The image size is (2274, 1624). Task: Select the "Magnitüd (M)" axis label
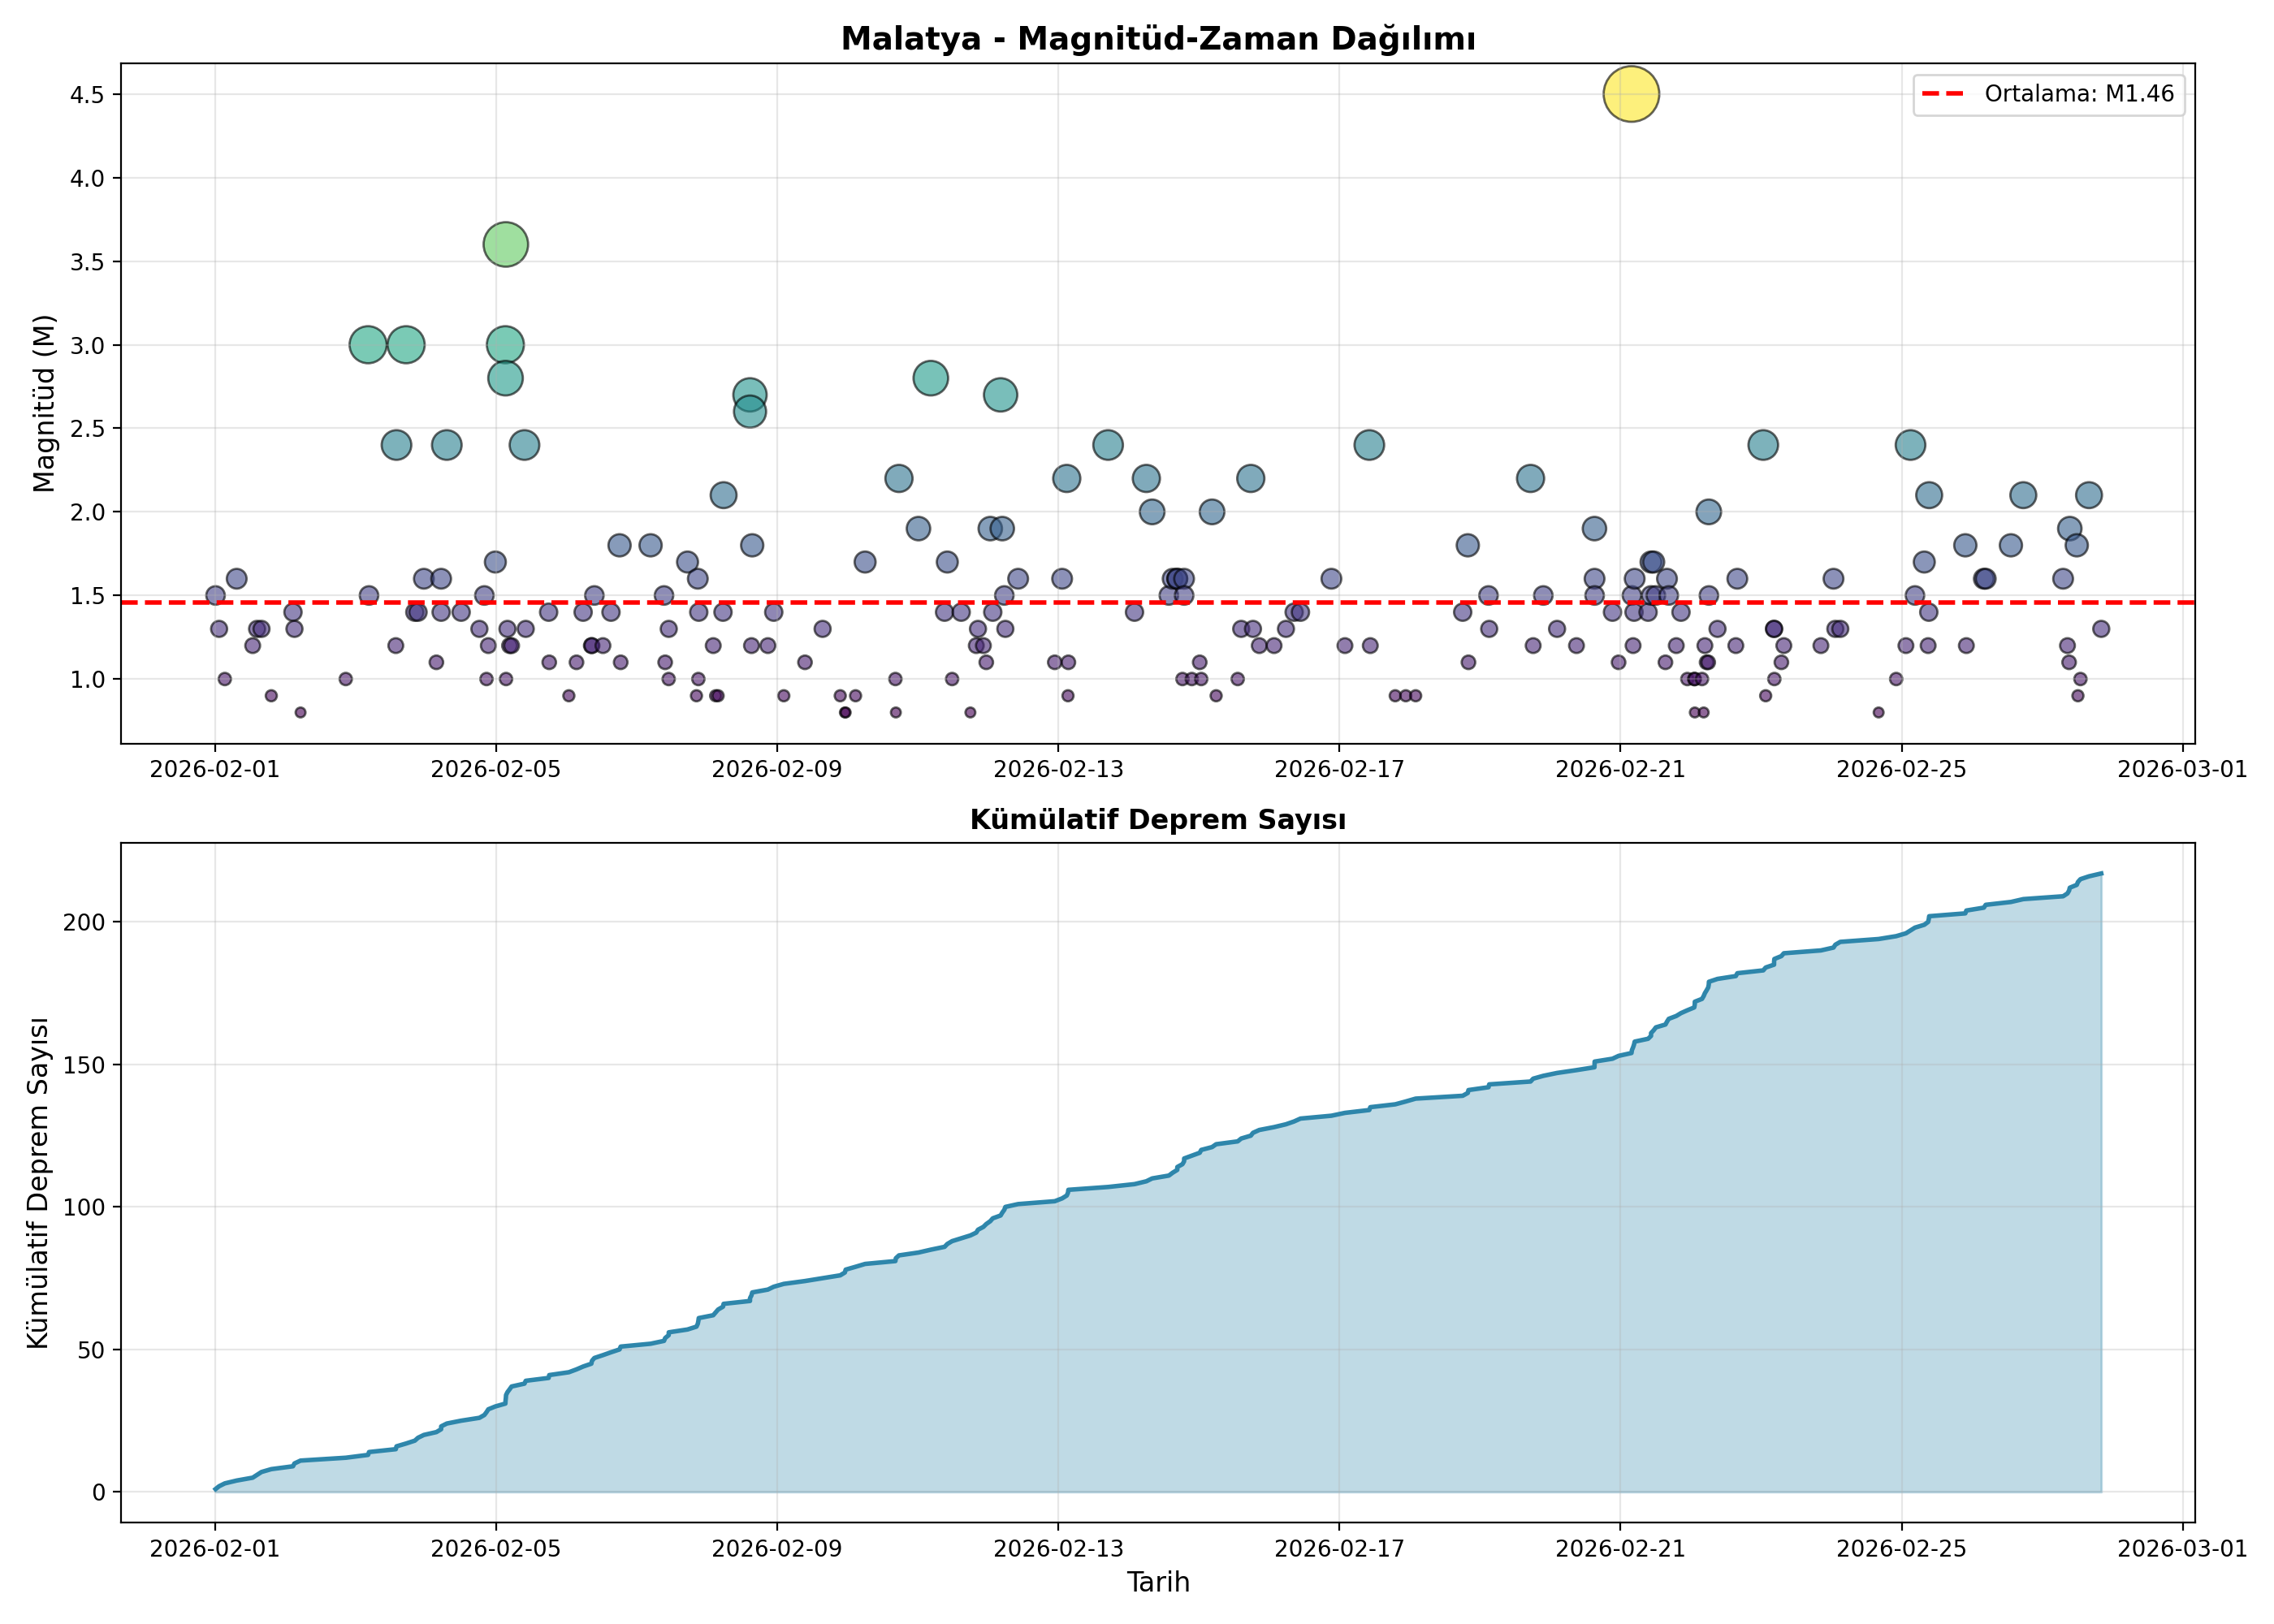point(44,403)
